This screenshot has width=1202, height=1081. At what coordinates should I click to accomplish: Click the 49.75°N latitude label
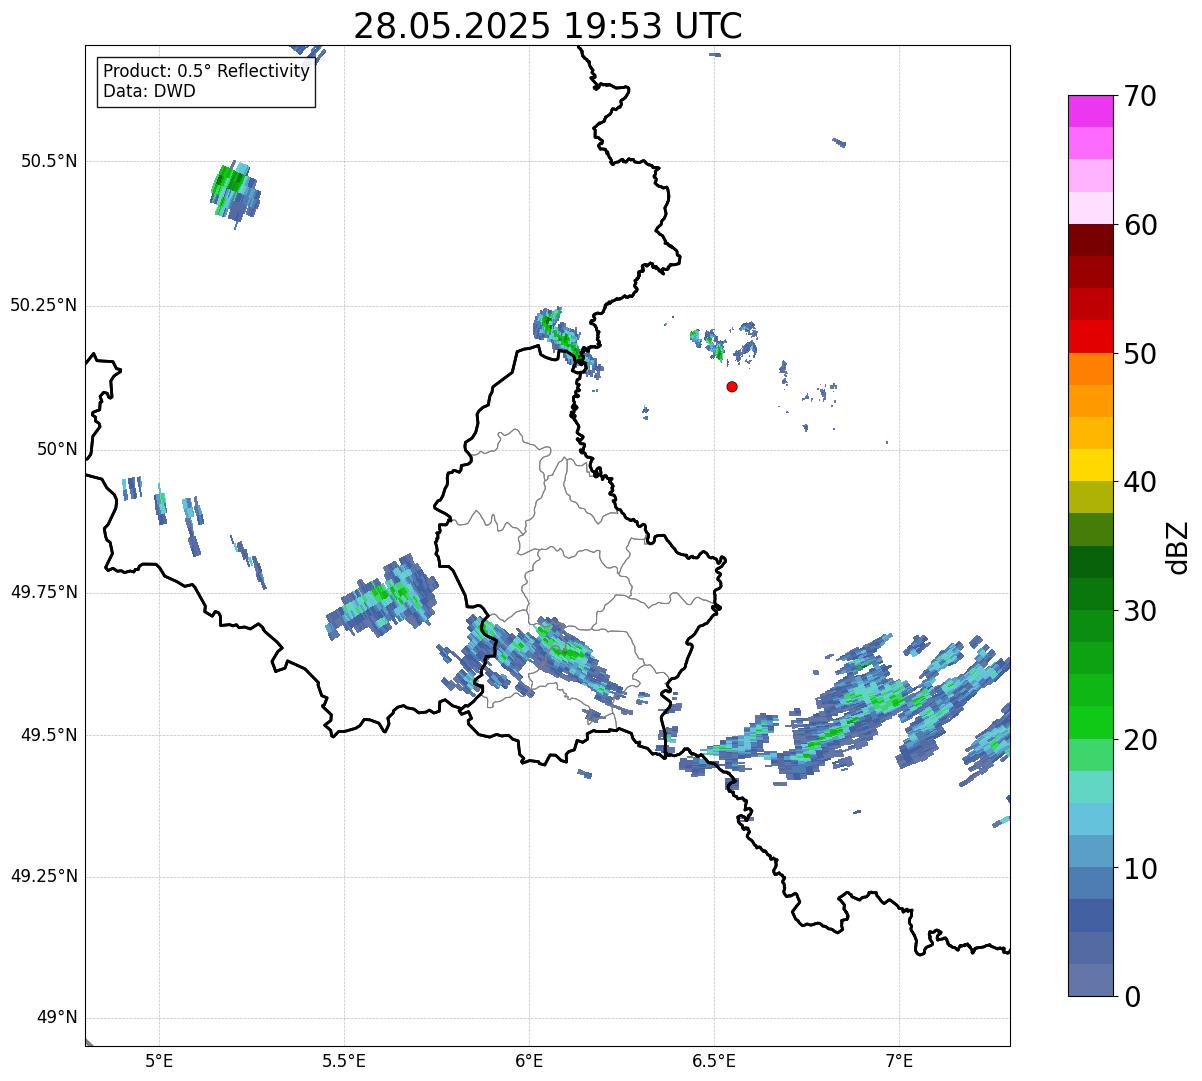point(44,592)
